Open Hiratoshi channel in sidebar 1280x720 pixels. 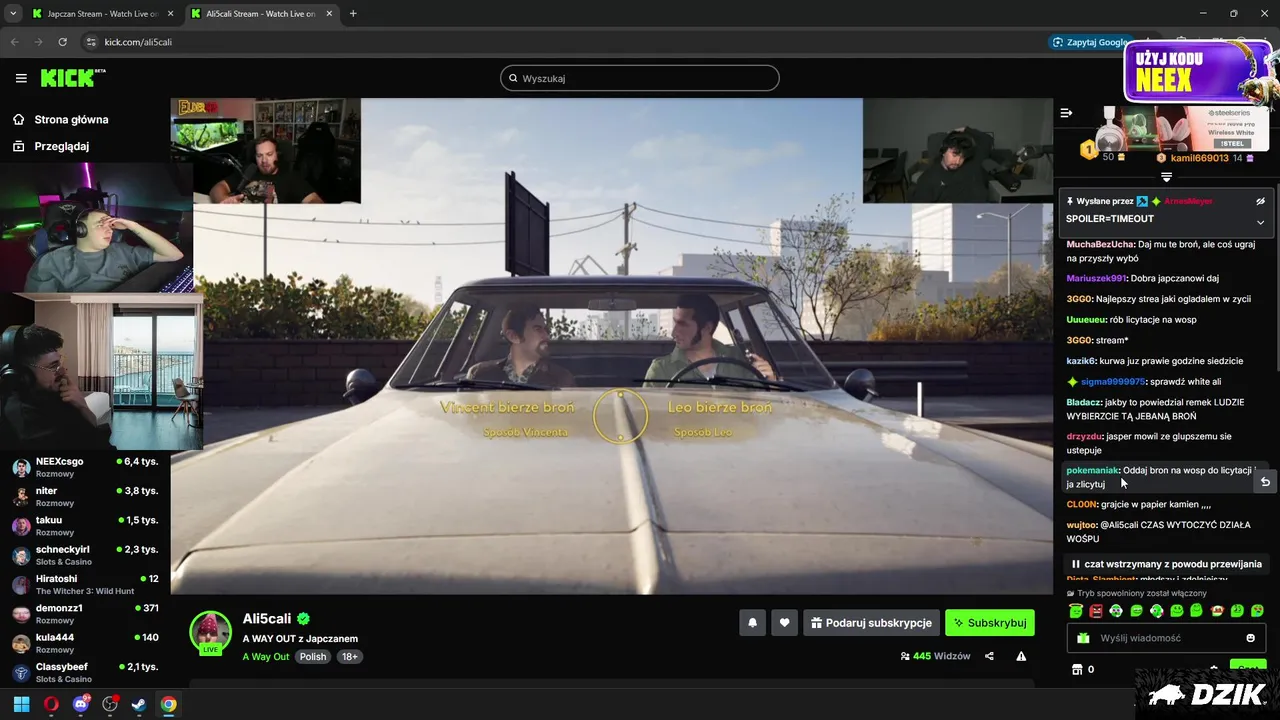[x=85, y=584]
